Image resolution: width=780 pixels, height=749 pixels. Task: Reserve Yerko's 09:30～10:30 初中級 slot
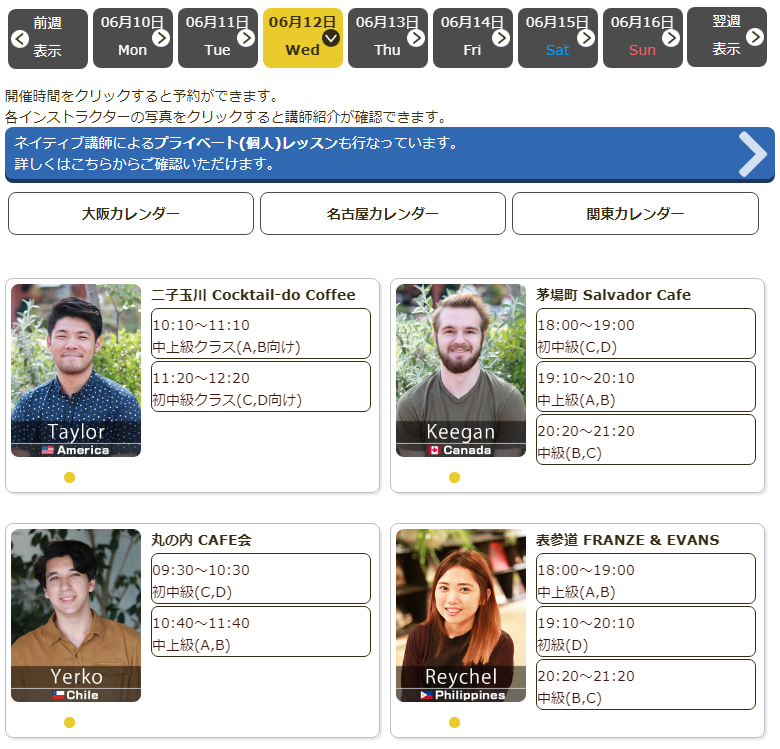(x=261, y=579)
